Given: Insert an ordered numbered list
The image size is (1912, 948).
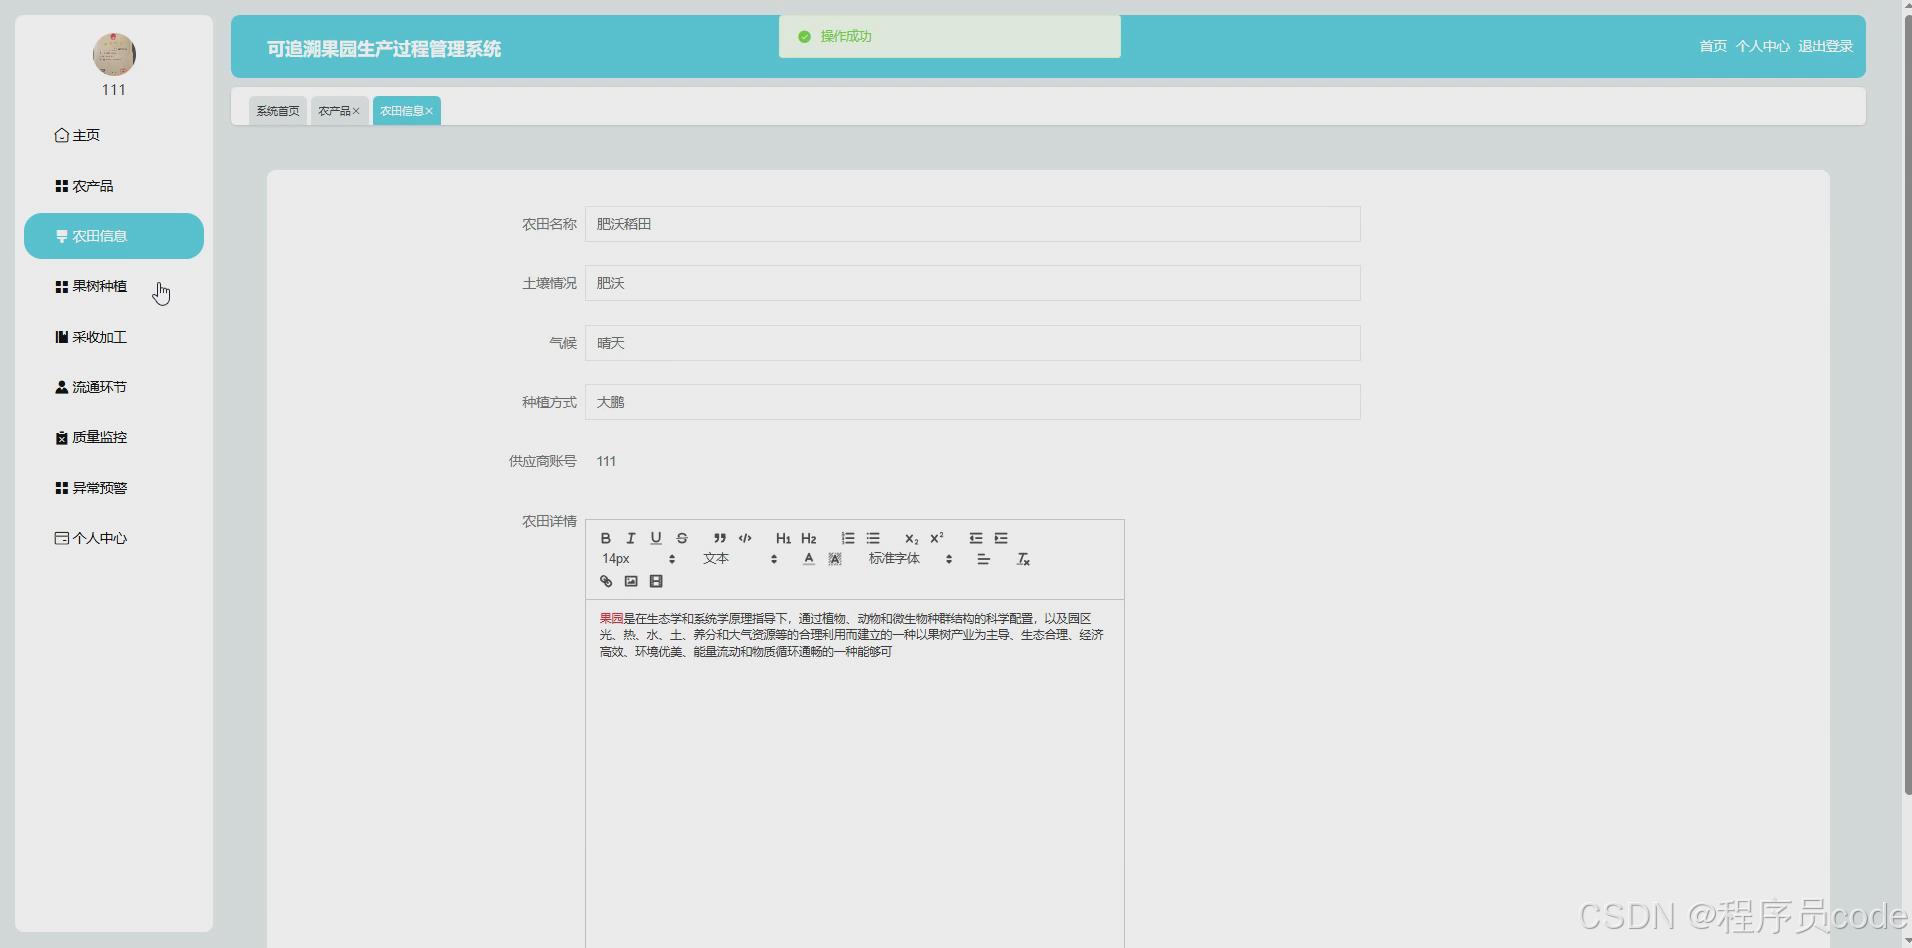Looking at the screenshot, I should (x=847, y=538).
